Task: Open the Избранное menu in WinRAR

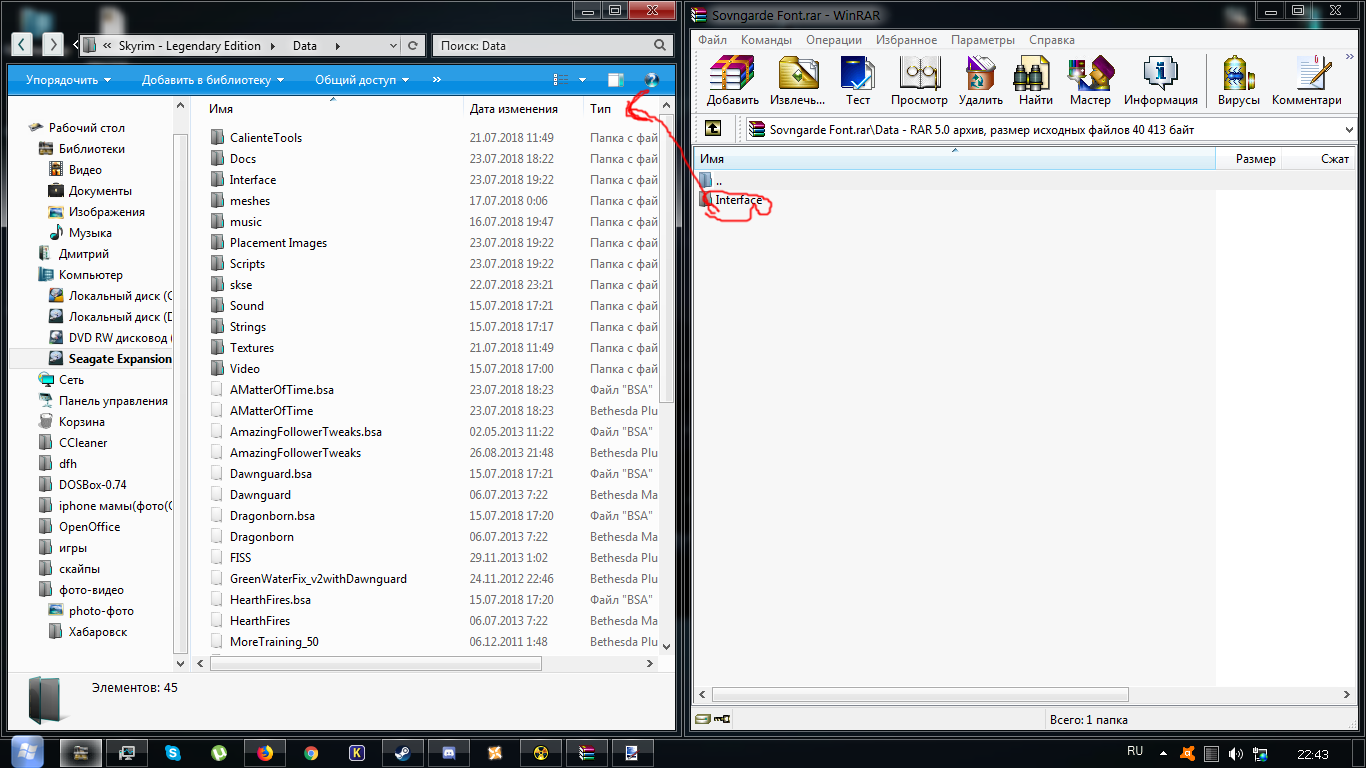Action: click(x=906, y=40)
